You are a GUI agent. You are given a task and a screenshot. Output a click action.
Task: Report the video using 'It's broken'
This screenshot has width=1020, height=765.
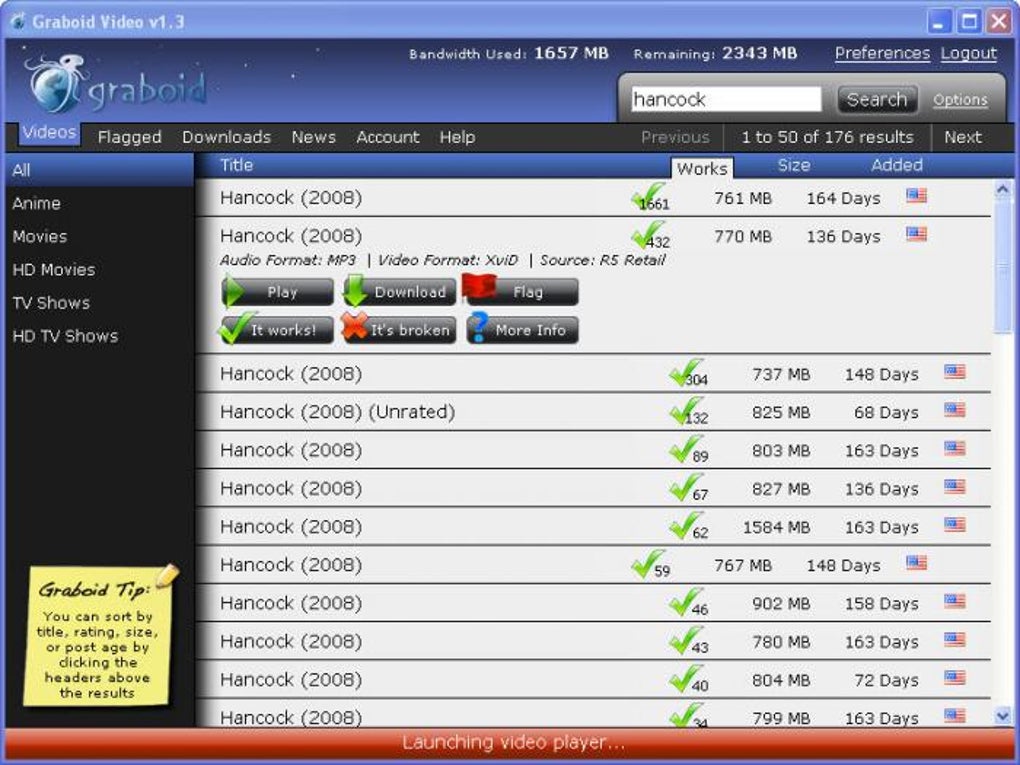coord(399,329)
